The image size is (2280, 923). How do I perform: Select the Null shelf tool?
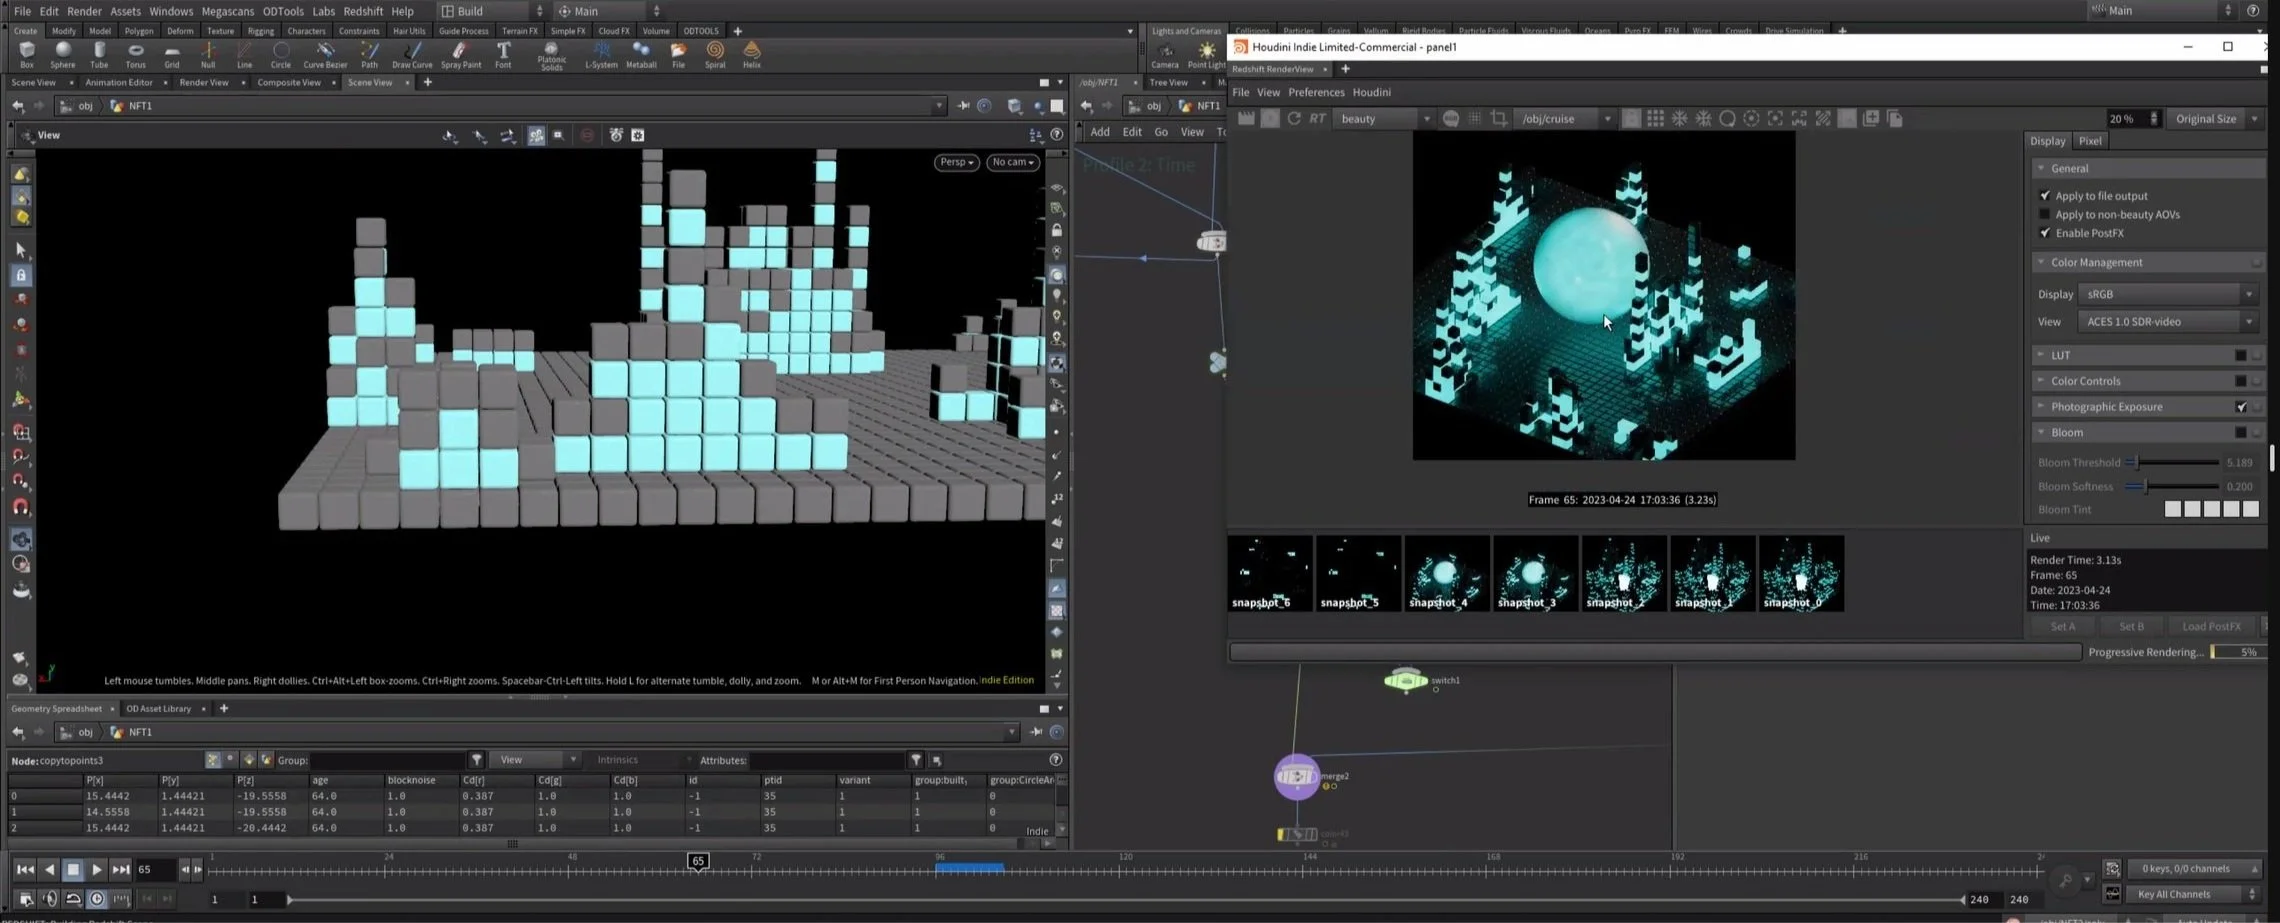[208, 54]
